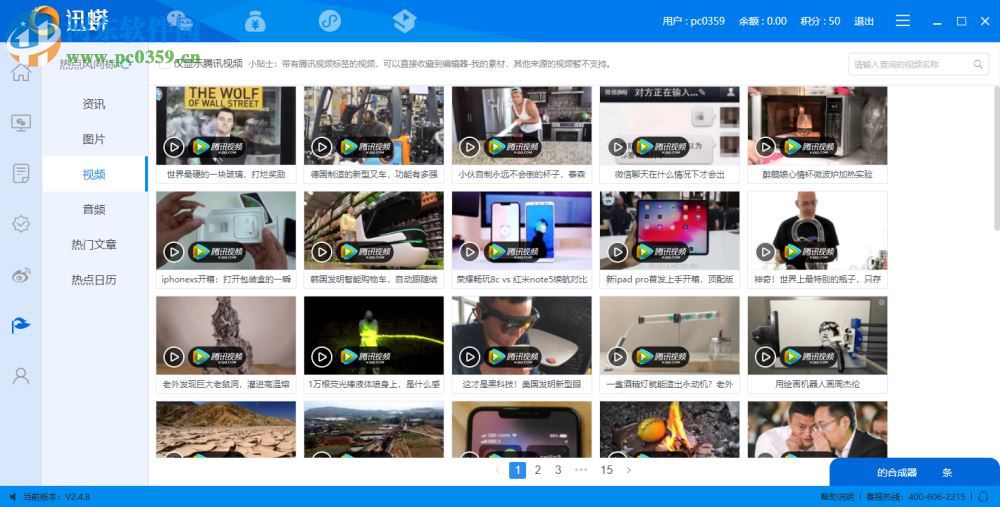Play the 韩国发明智能购物车 video
Screen dimensions: 1000x507
point(321,252)
